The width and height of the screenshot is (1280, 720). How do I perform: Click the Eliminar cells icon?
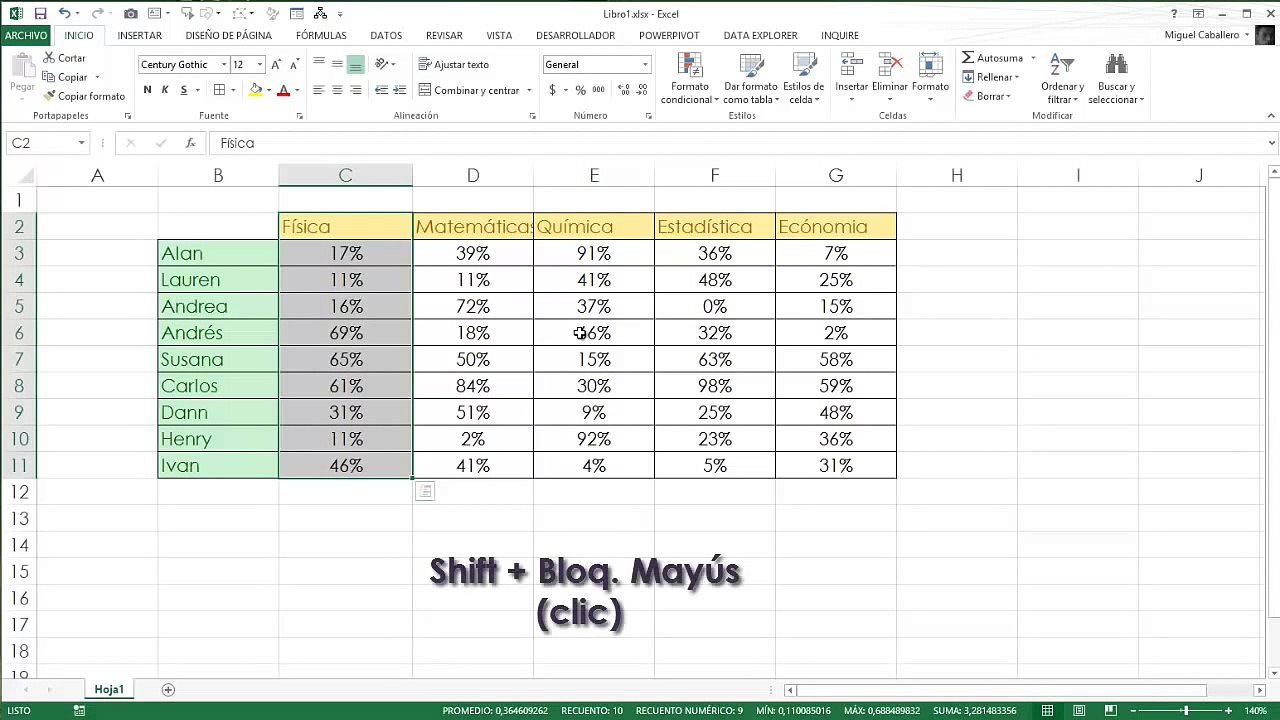click(x=890, y=65)
